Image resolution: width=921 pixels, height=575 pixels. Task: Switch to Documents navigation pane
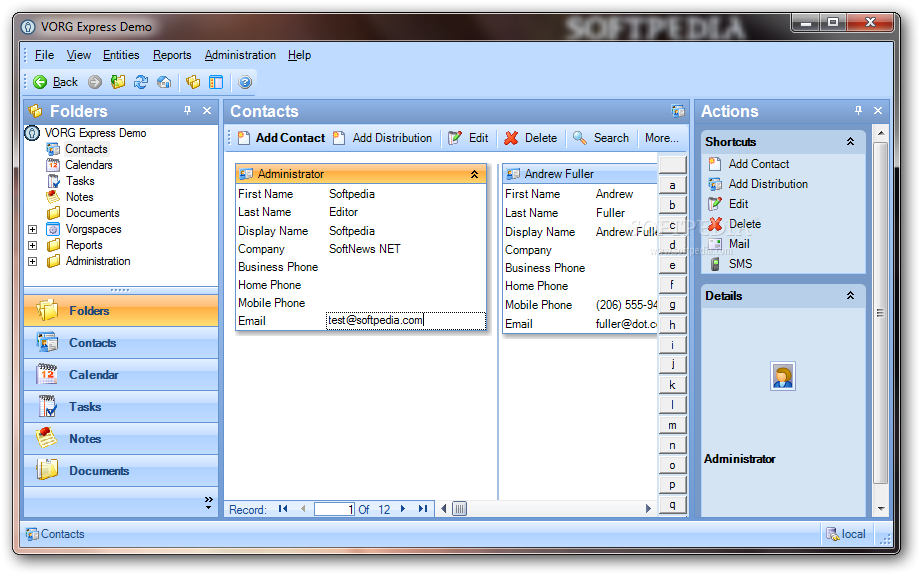click(x=121, y=470)
